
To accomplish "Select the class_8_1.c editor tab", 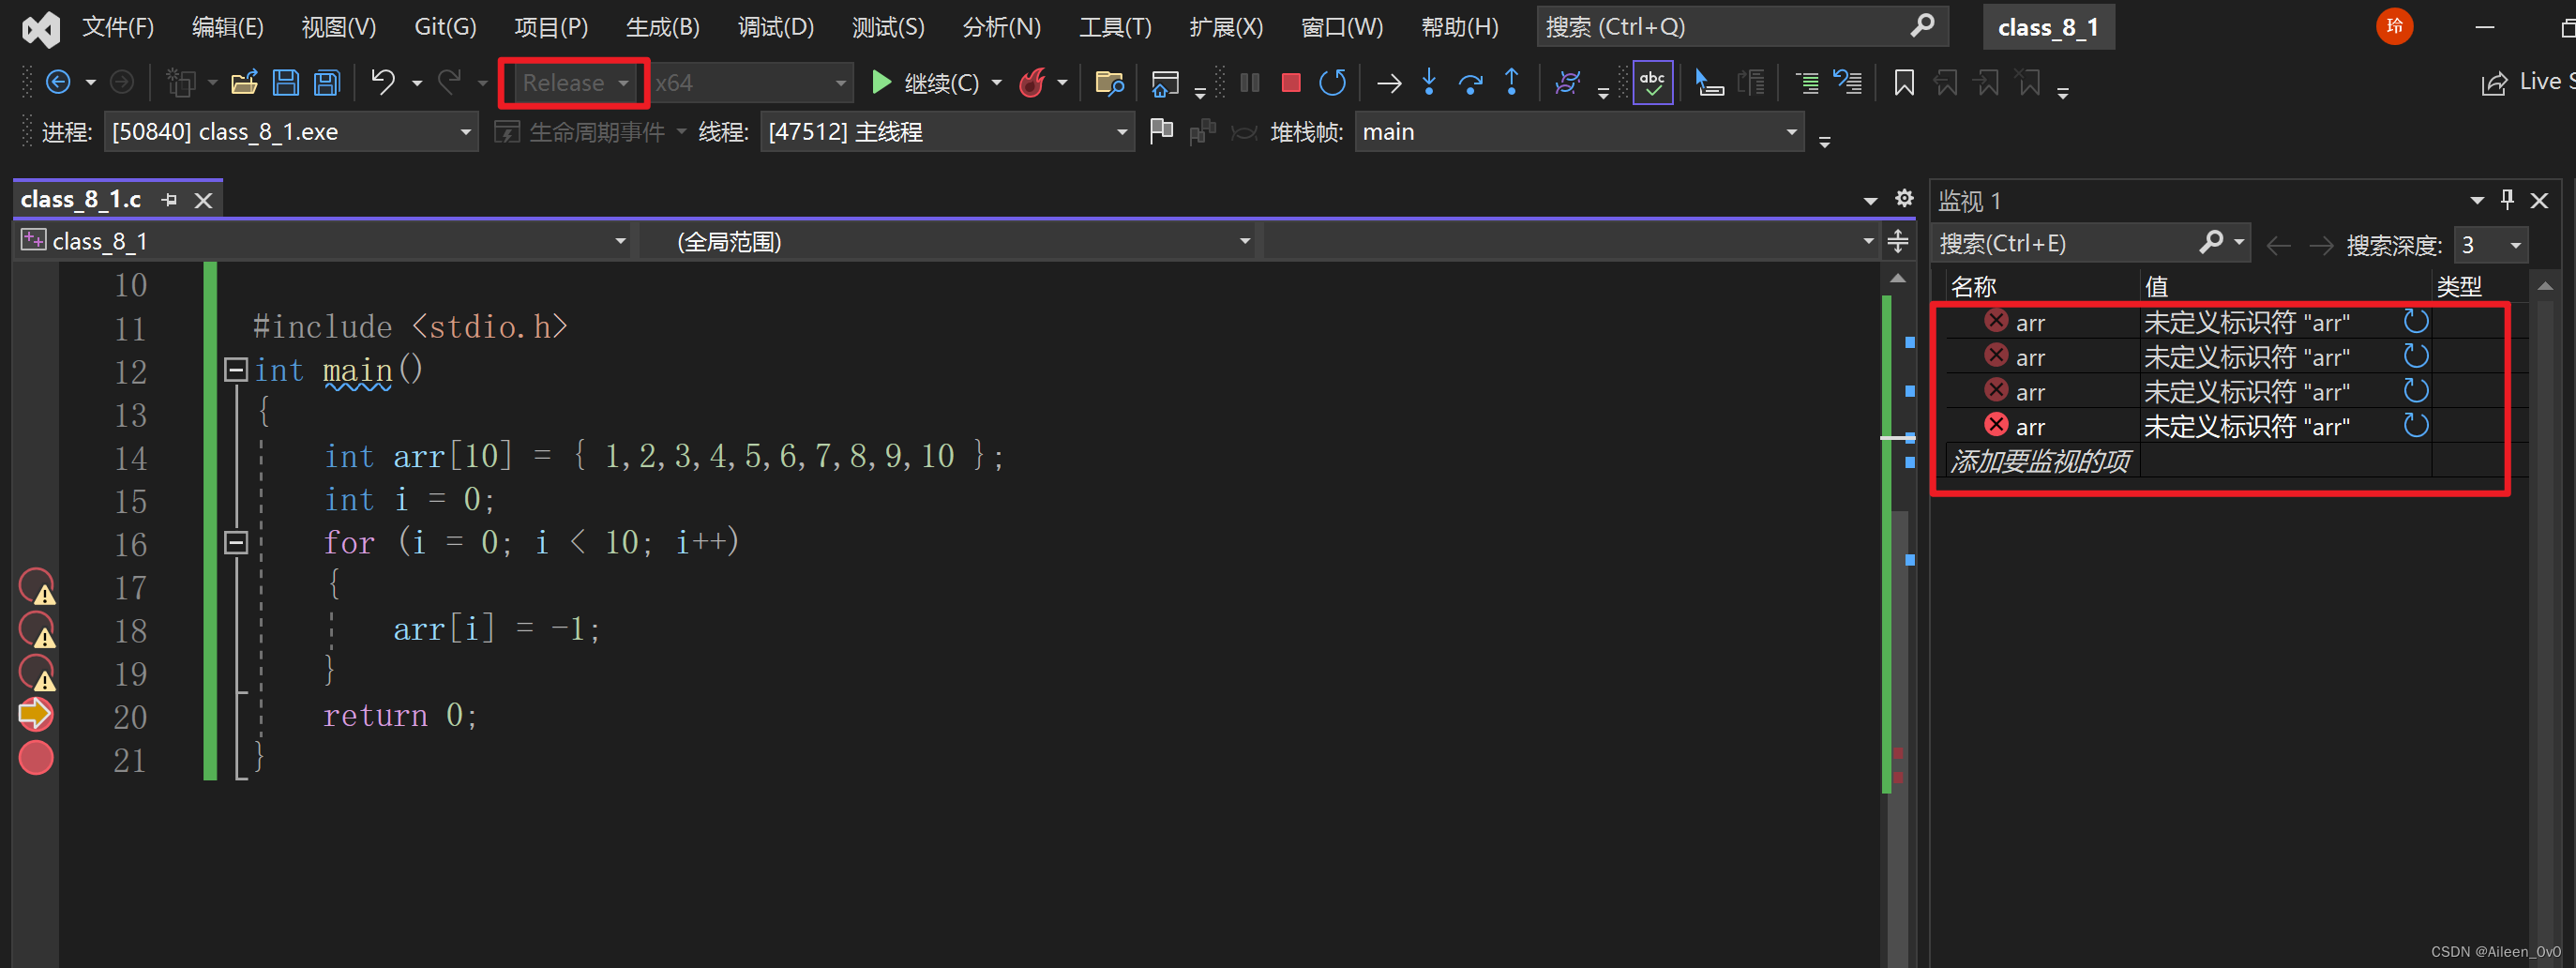I will (80, 198).
